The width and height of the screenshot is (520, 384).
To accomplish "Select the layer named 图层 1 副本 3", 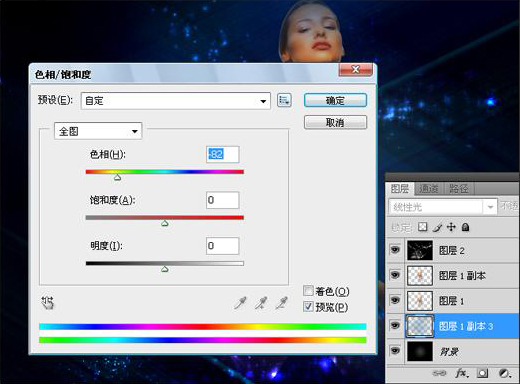I will pos(466,326).
